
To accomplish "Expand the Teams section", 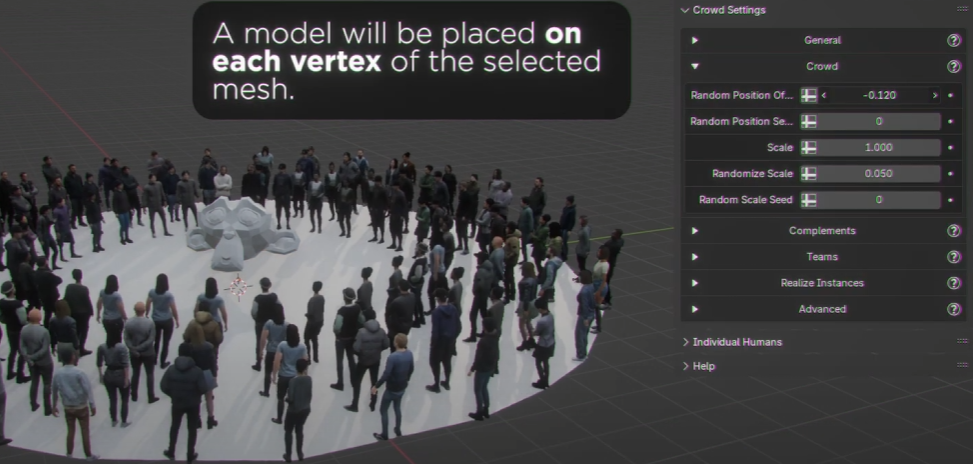I will pyautogui.click(x=695, y=257).
